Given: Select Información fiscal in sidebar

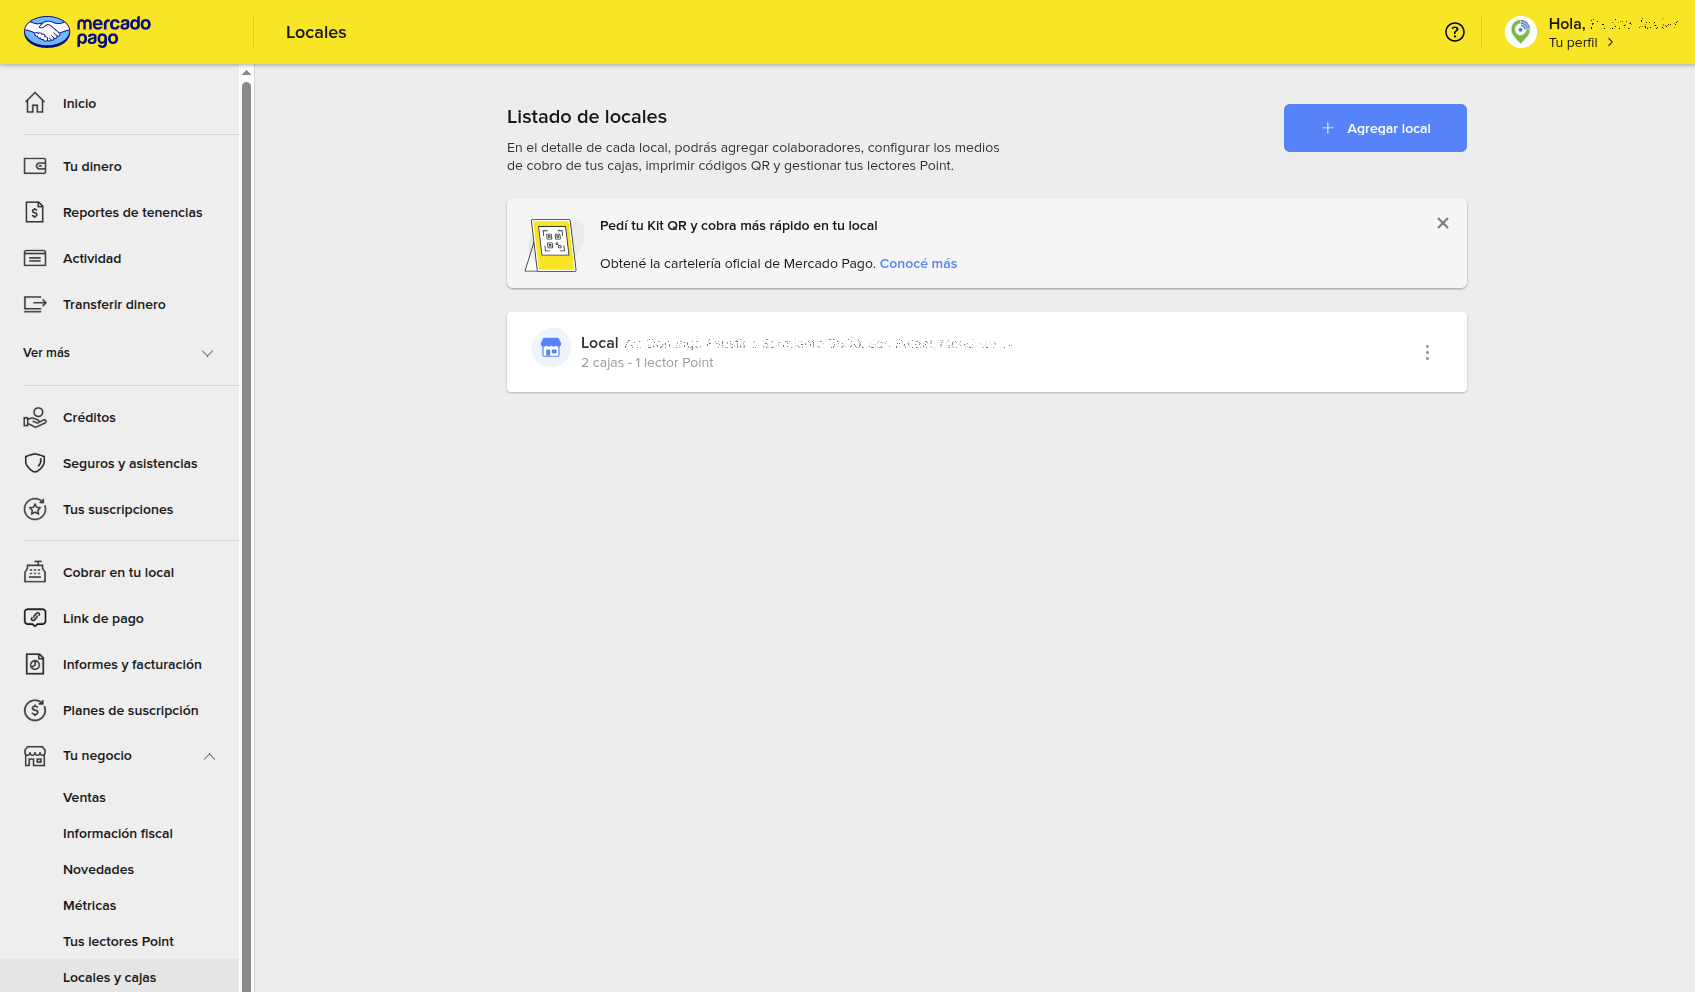Looking at the screenshot, I should pos(118,834).
